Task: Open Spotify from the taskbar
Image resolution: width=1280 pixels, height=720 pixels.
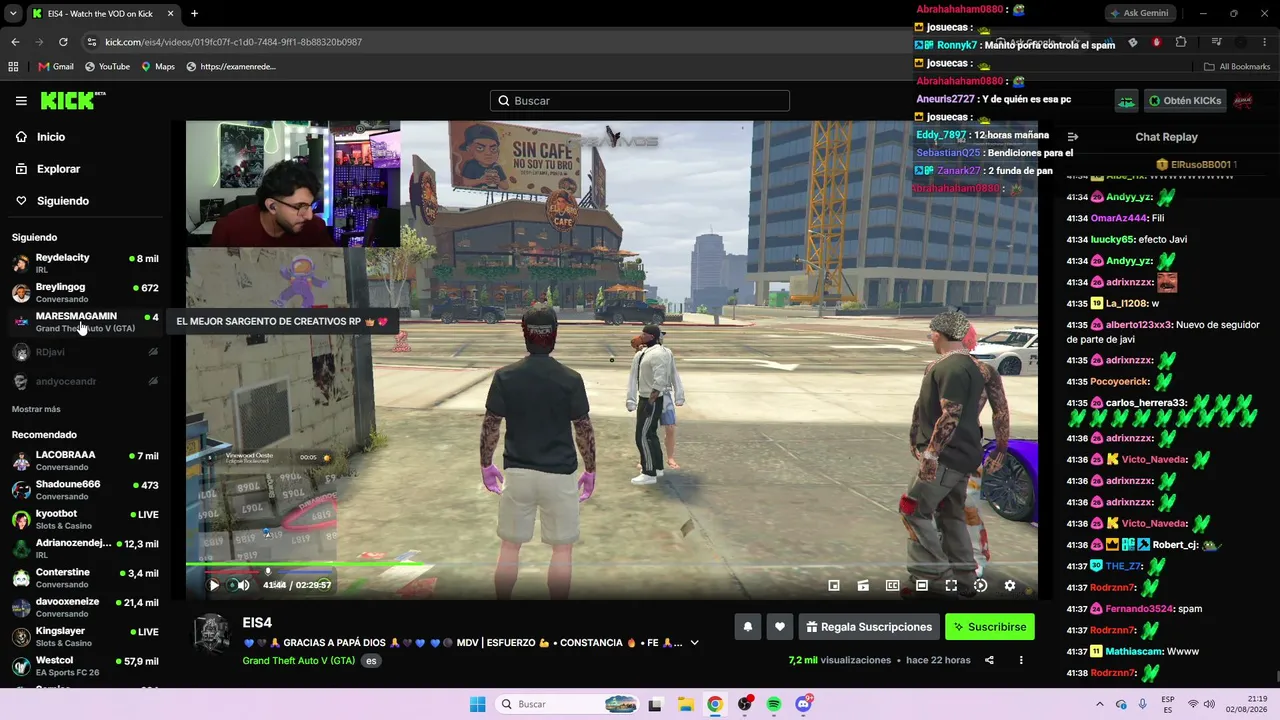Action: click(774, 704)
